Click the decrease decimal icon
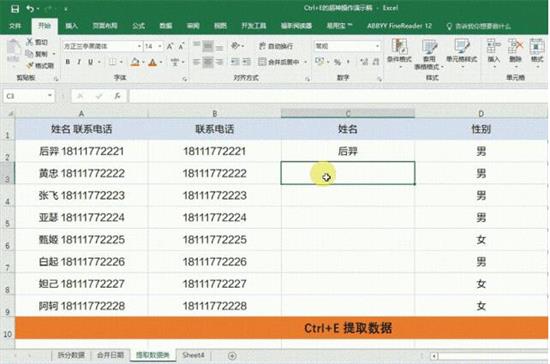Screen dimensions: 550x364 376,62
